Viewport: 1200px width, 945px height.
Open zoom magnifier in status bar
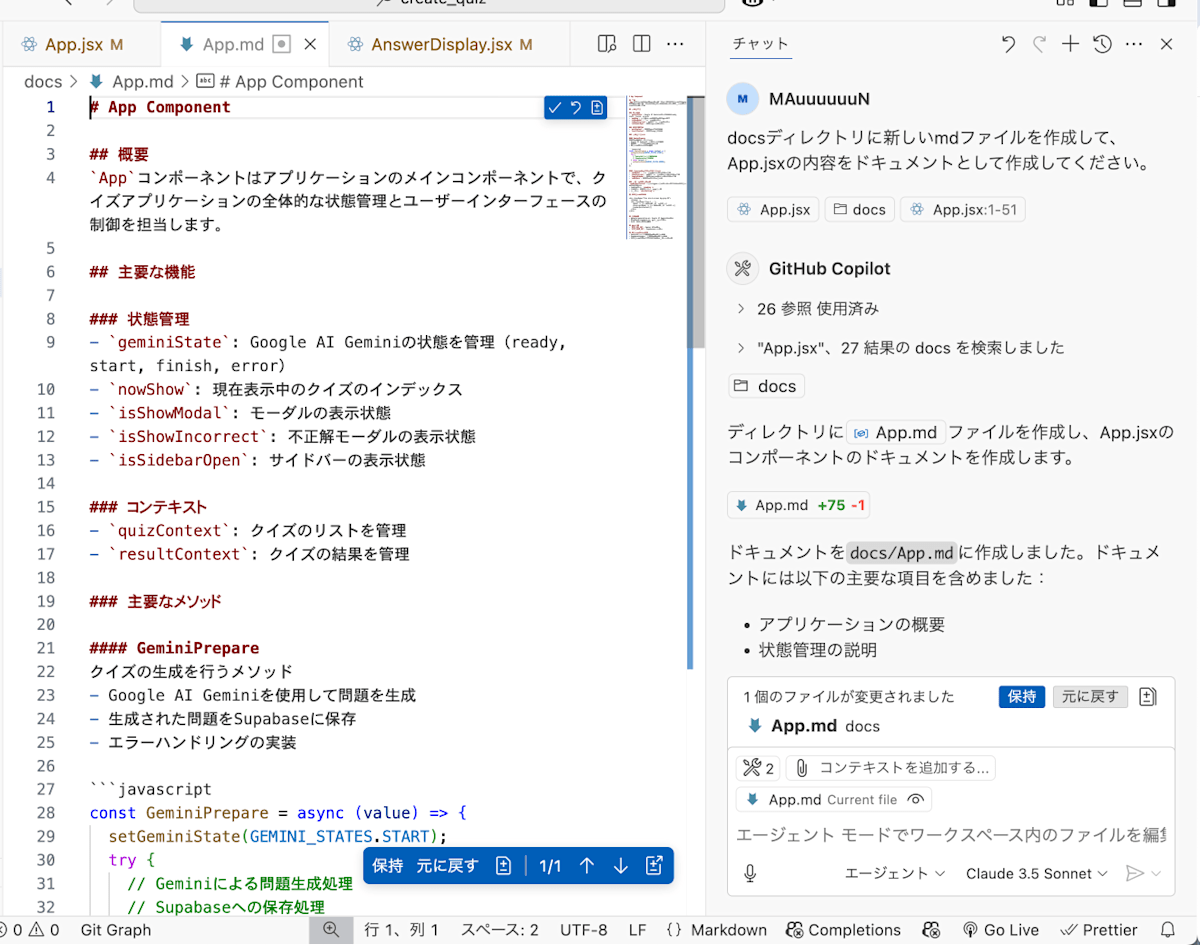pos(331,930)
